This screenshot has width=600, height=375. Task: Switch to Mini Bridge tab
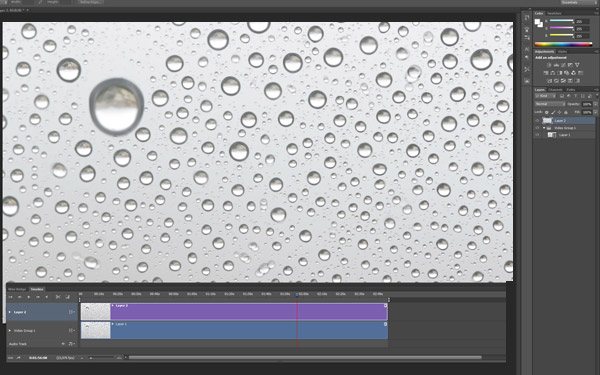(x=17, y=289)
